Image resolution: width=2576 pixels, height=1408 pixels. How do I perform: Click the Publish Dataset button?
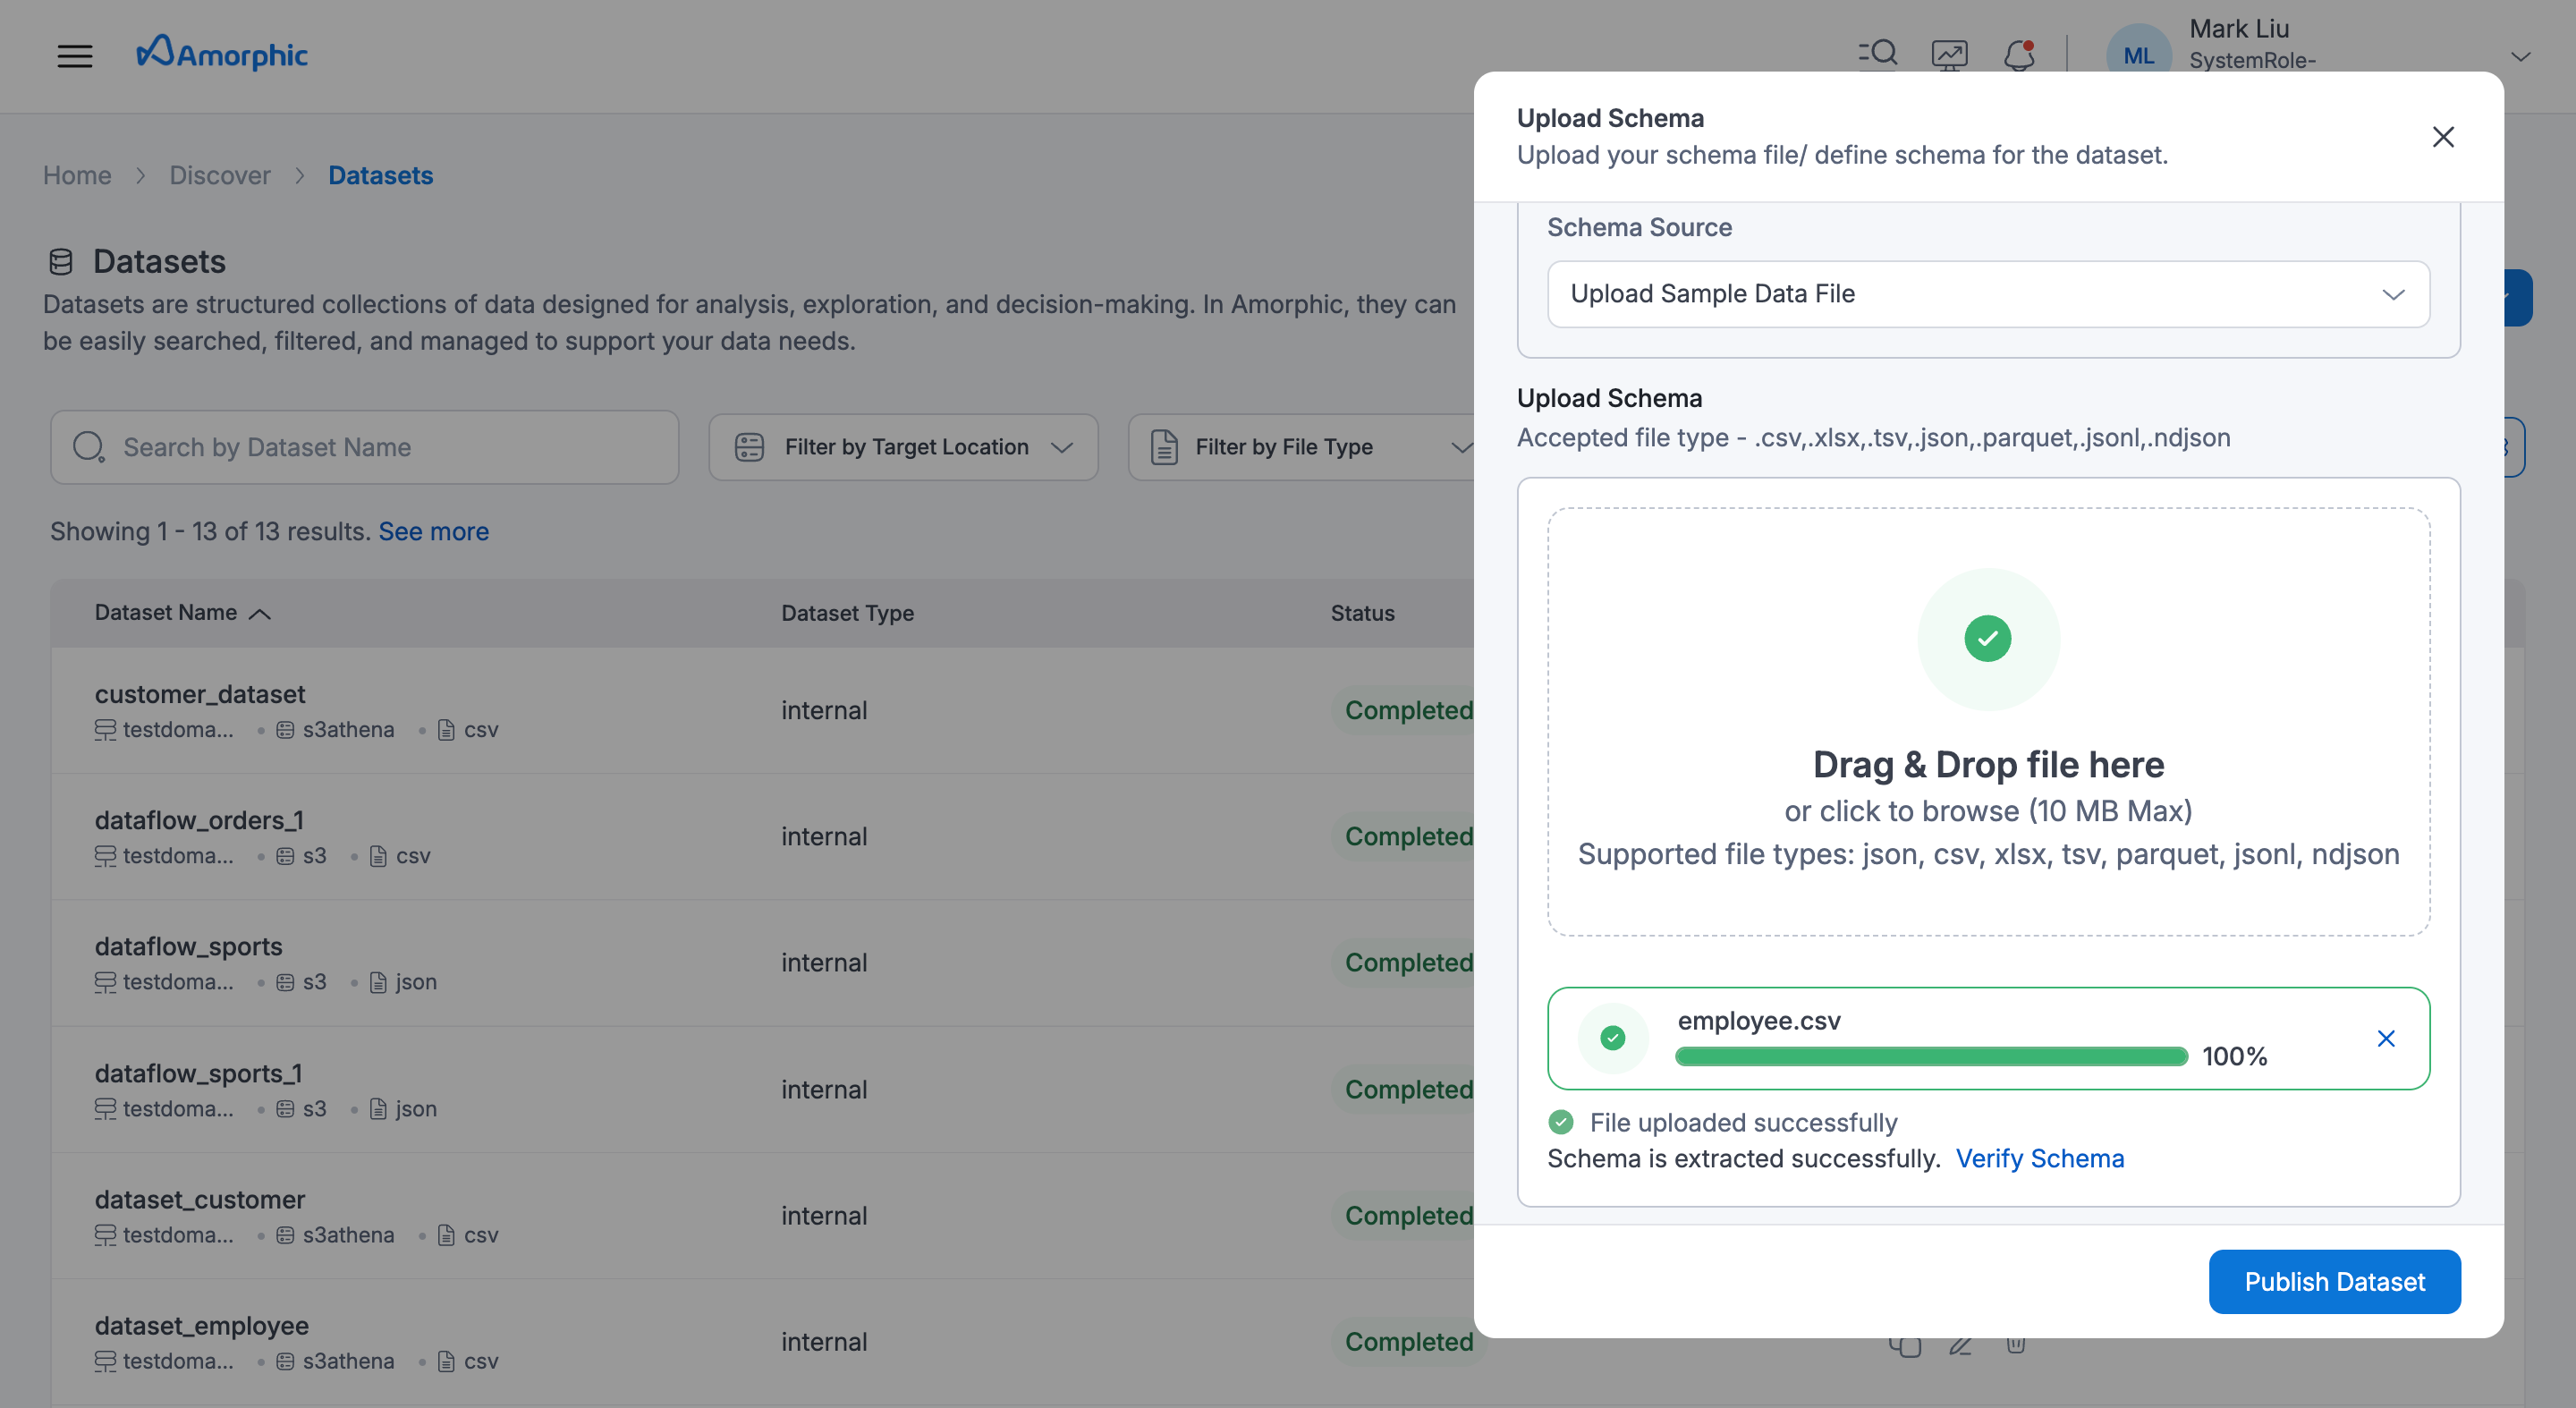click(2334, 1281)
